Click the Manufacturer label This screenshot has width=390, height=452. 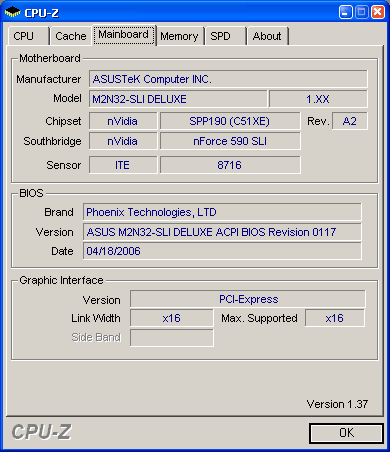click(49, 79)
